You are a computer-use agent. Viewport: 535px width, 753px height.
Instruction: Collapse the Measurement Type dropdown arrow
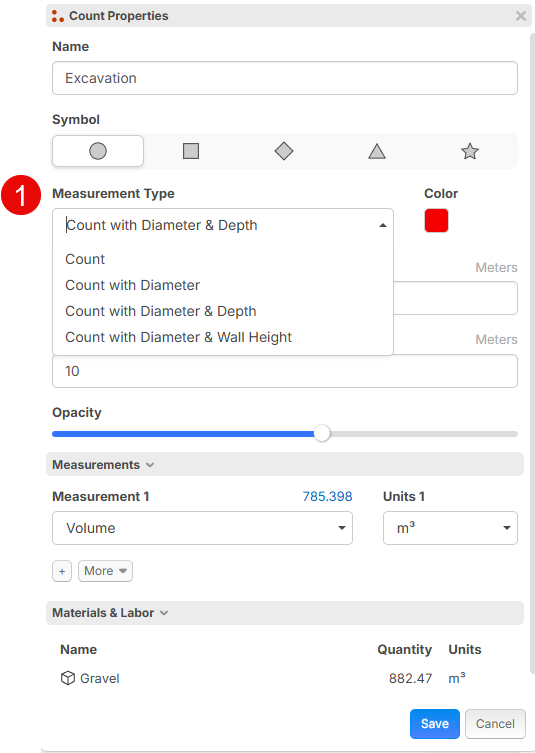point(383,225)
